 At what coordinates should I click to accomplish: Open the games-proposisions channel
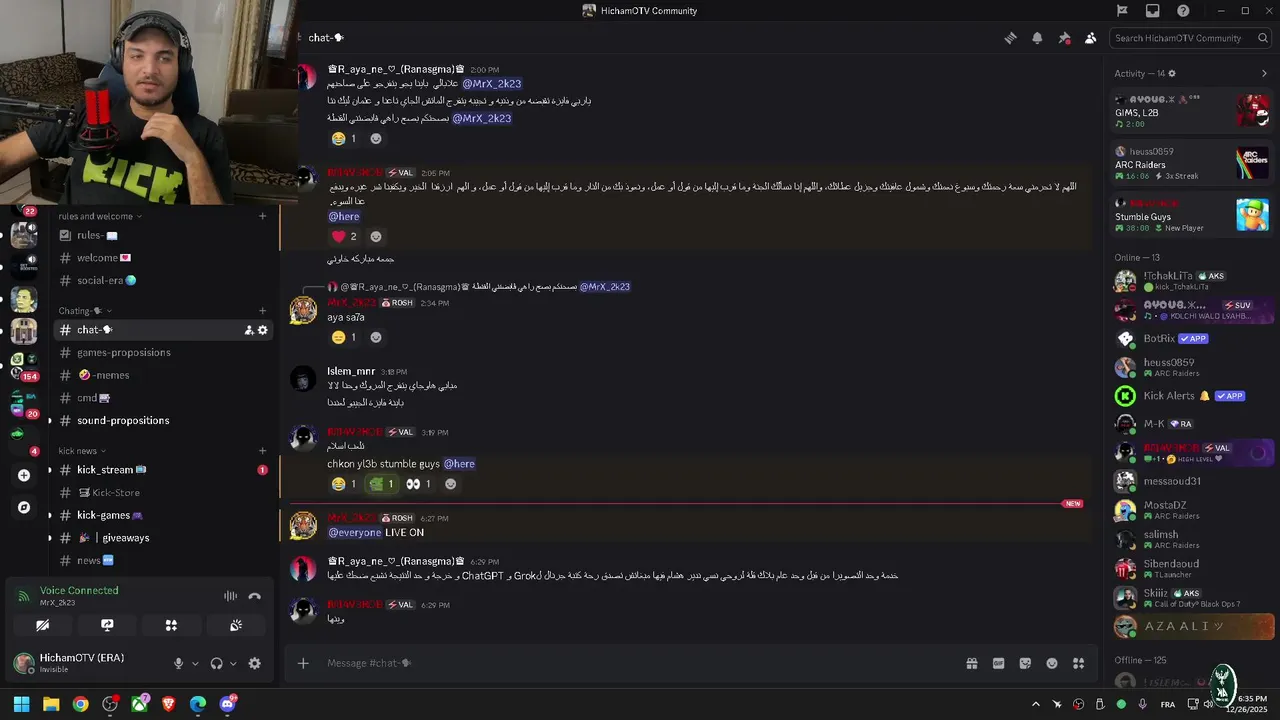click(123, 352)
